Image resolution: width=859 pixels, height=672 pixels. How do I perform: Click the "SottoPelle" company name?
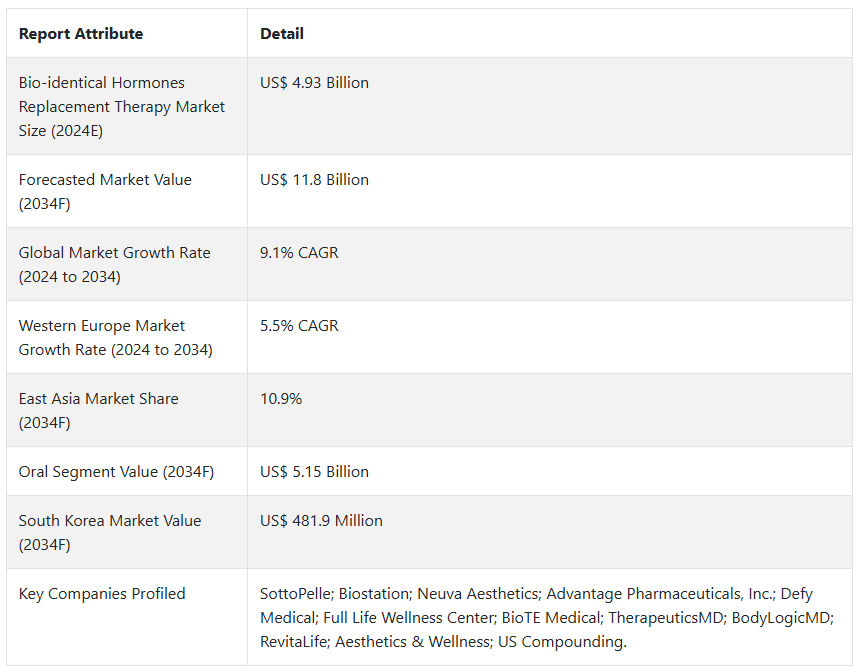coord(295,594)
